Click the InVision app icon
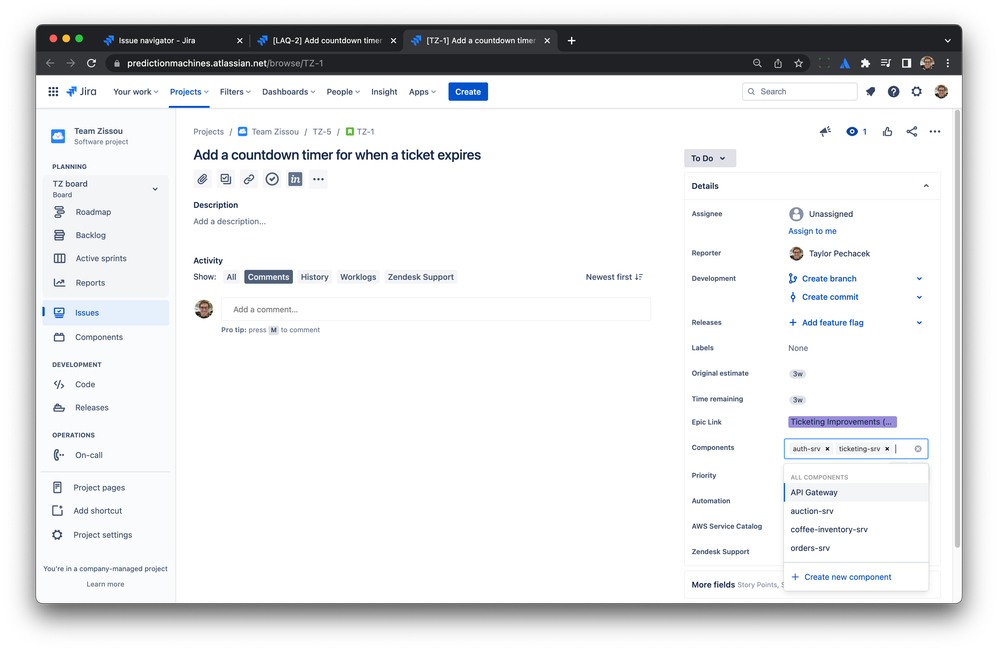Image resolution: width=998 pixels, height=651 pixels. (295, 179)
